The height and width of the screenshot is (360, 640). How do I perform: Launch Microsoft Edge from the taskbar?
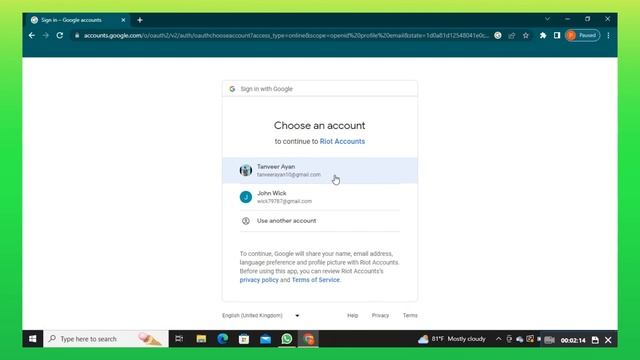[222, 339]
